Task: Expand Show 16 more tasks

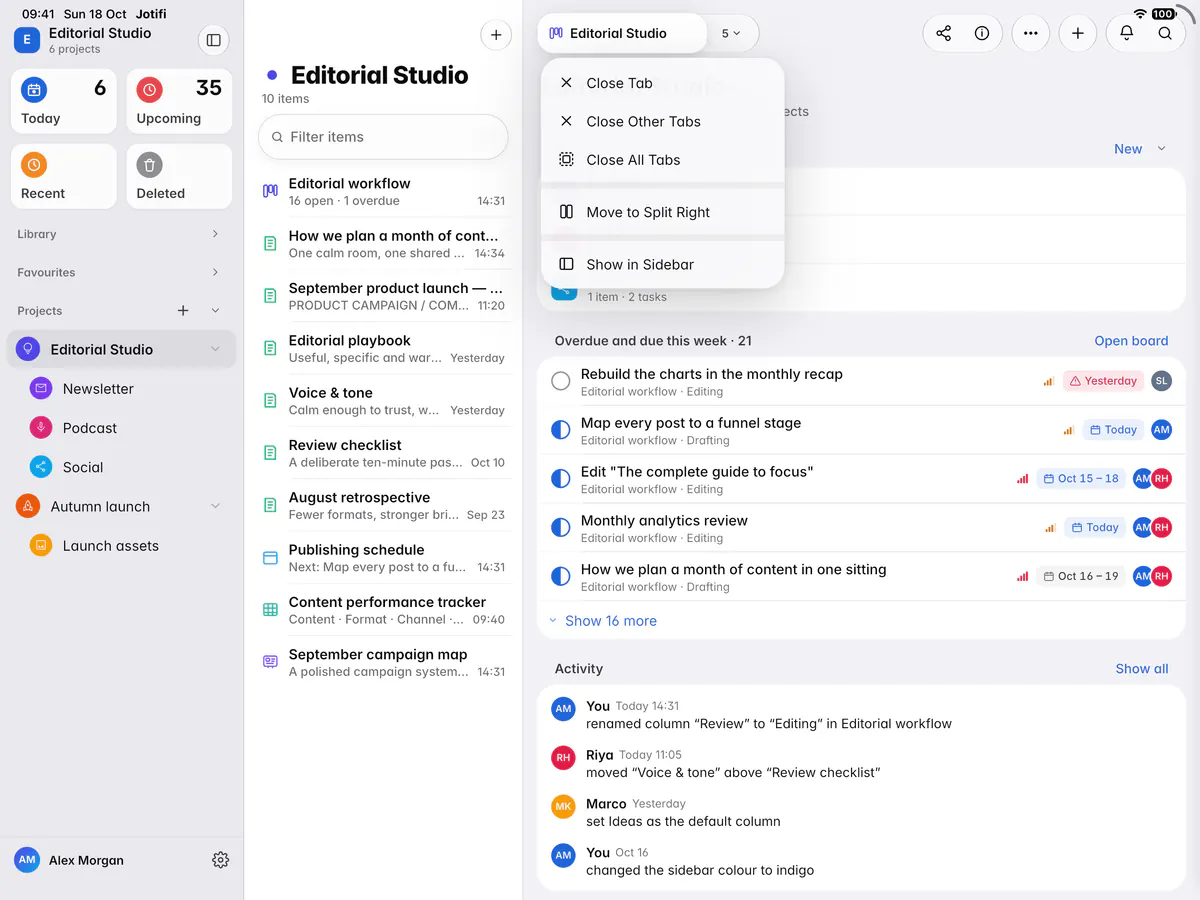Action: pyautogui.click(x=603, y=621)
